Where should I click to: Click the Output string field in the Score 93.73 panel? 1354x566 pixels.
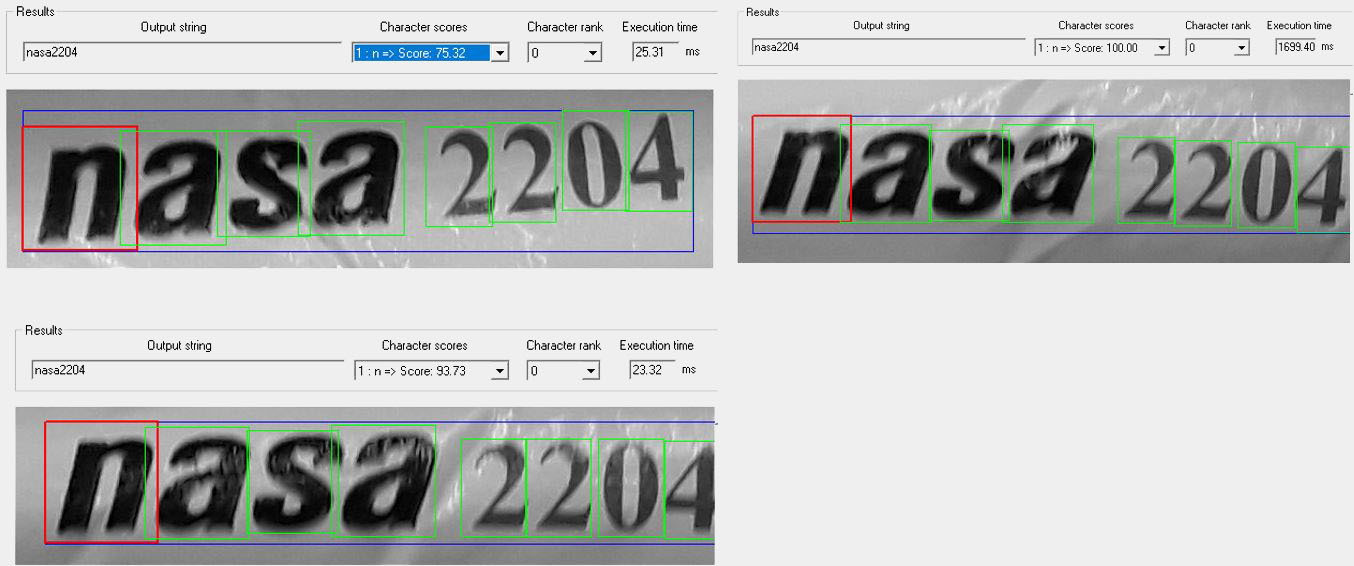(x=187, y=371)
